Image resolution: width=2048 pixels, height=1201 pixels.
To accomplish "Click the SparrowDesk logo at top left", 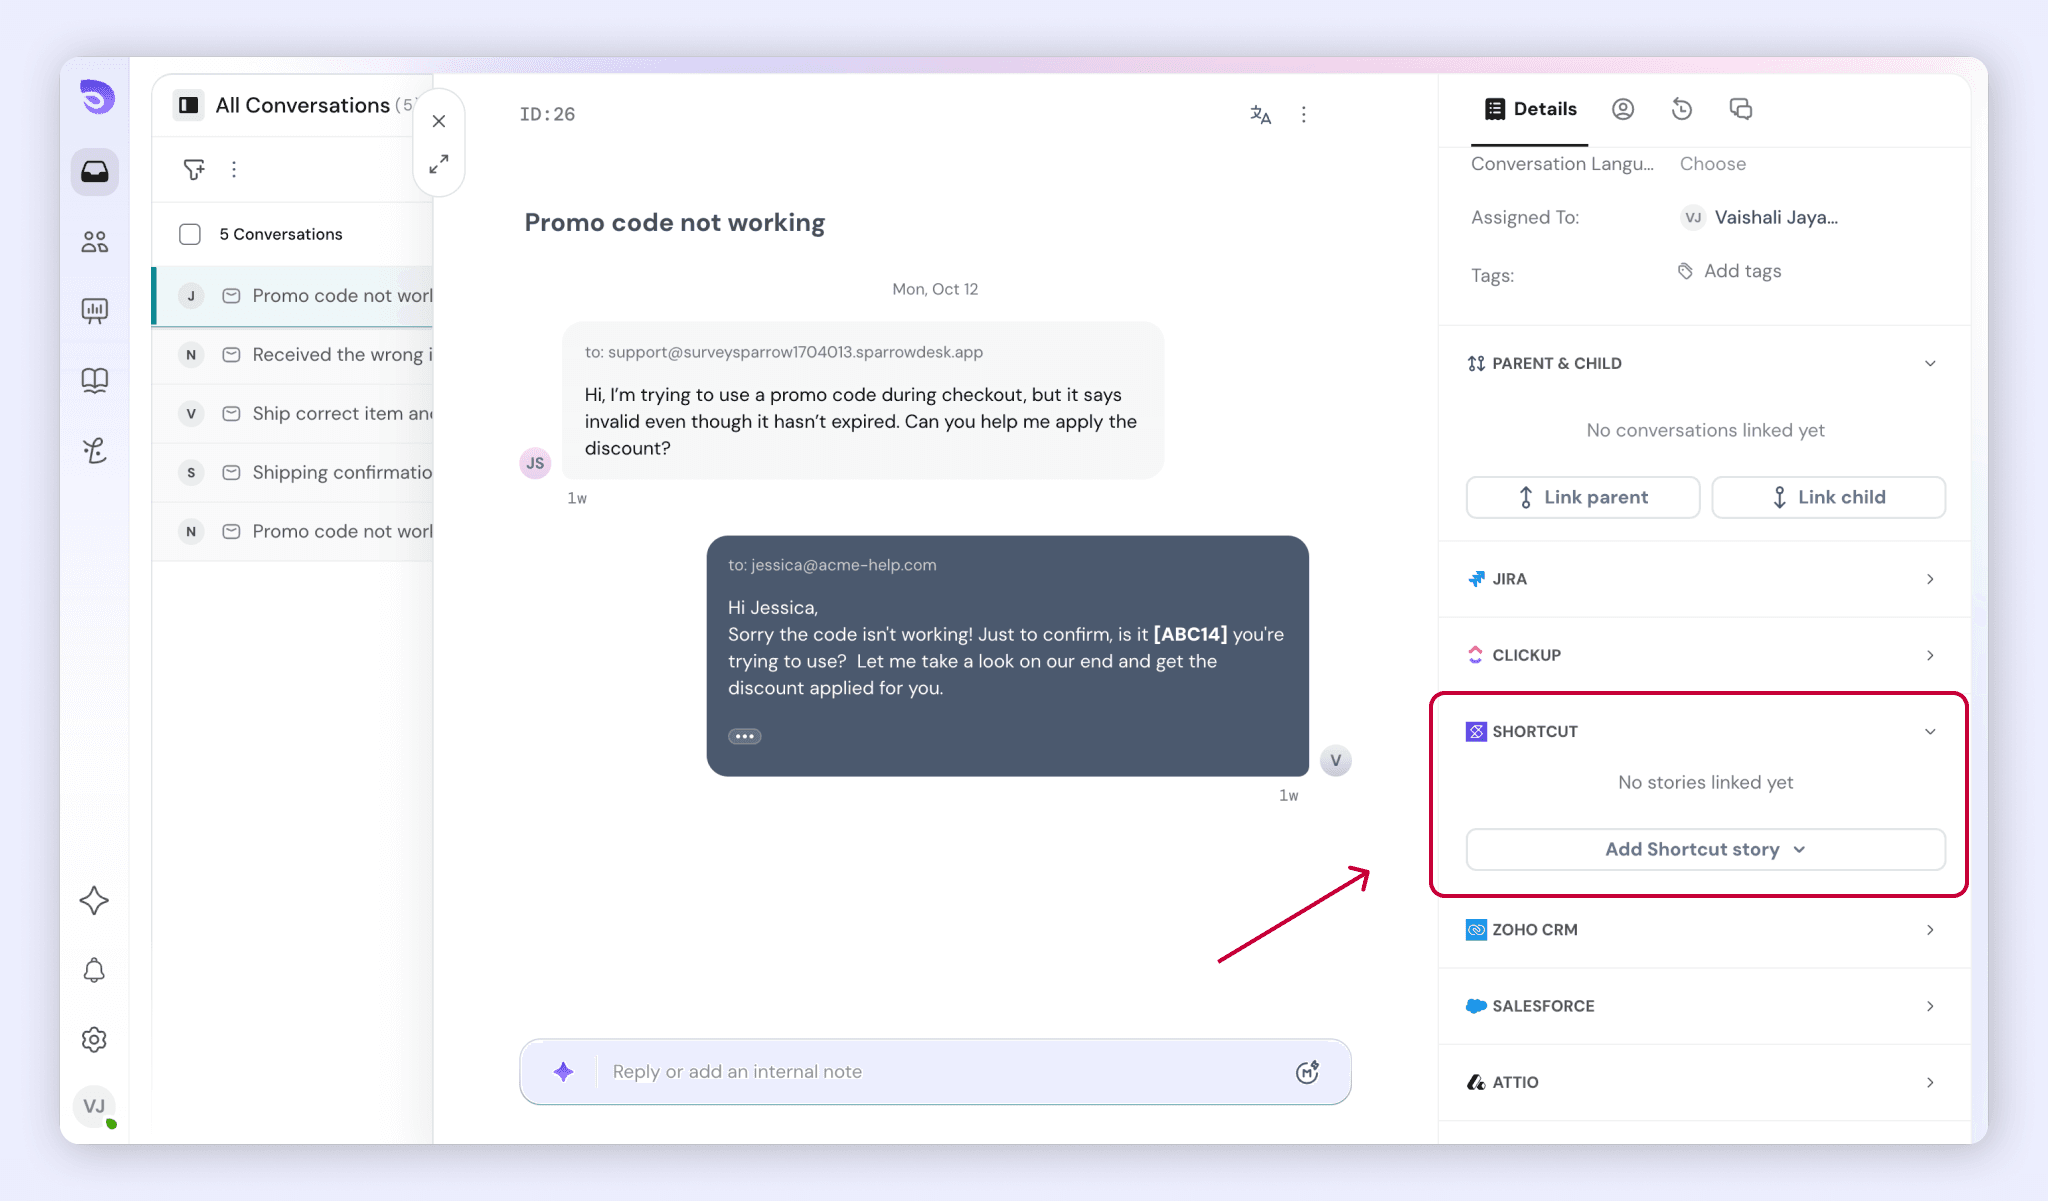I will point(97,97).
